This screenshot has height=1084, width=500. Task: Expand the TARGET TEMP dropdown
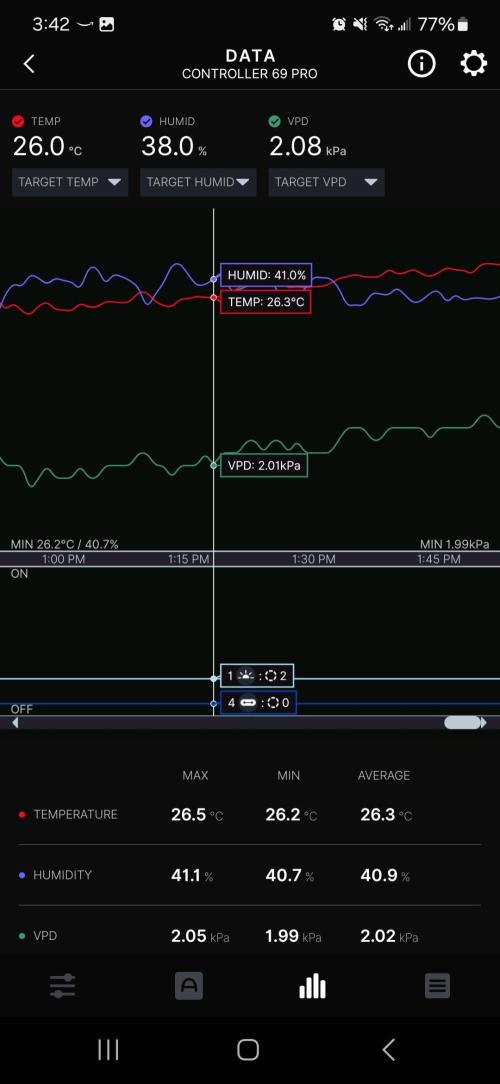(70, 182)
